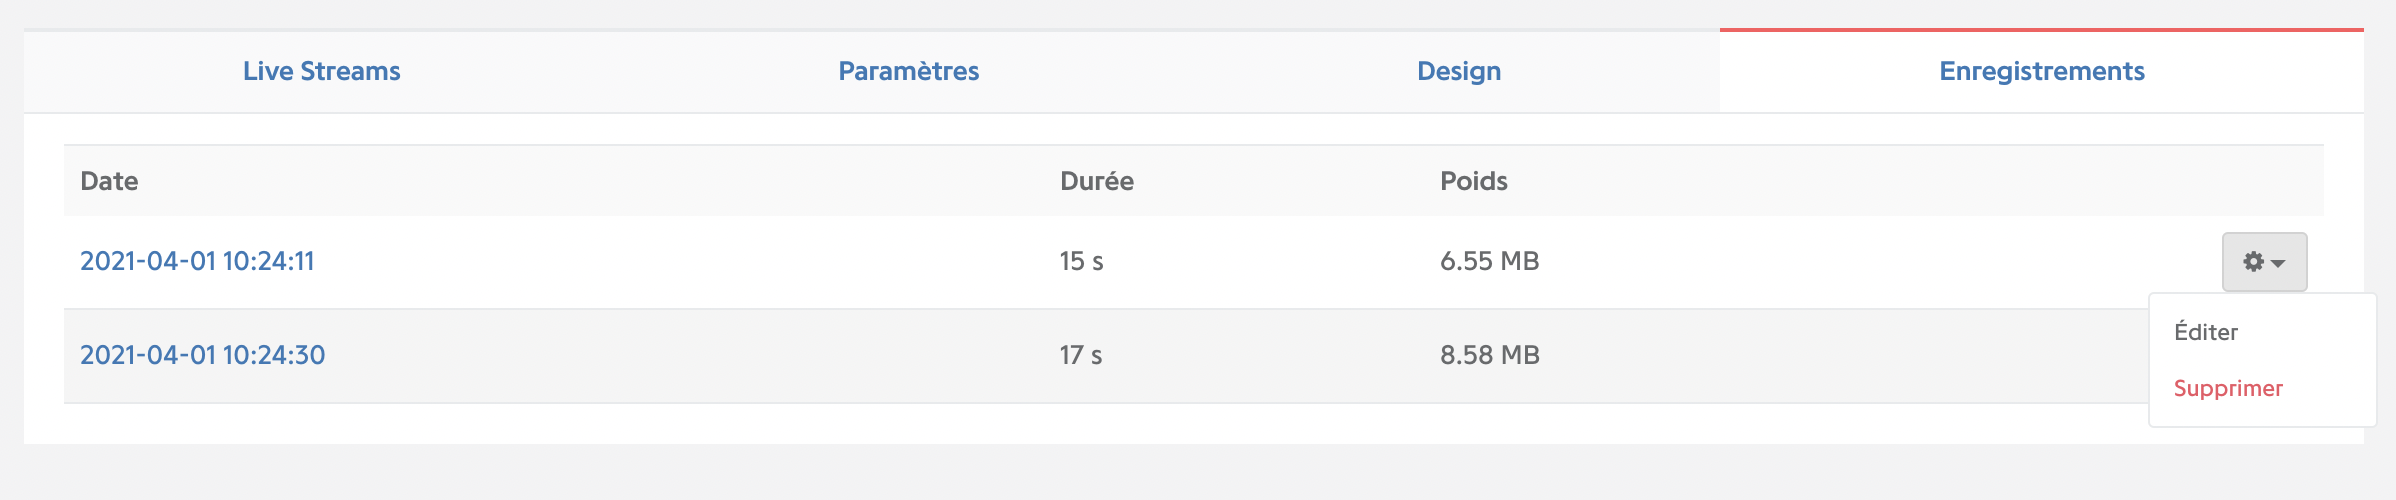Click the Poids column header
The height and width of the screenshot is (500, 2396).
(x=1474, y=181)
